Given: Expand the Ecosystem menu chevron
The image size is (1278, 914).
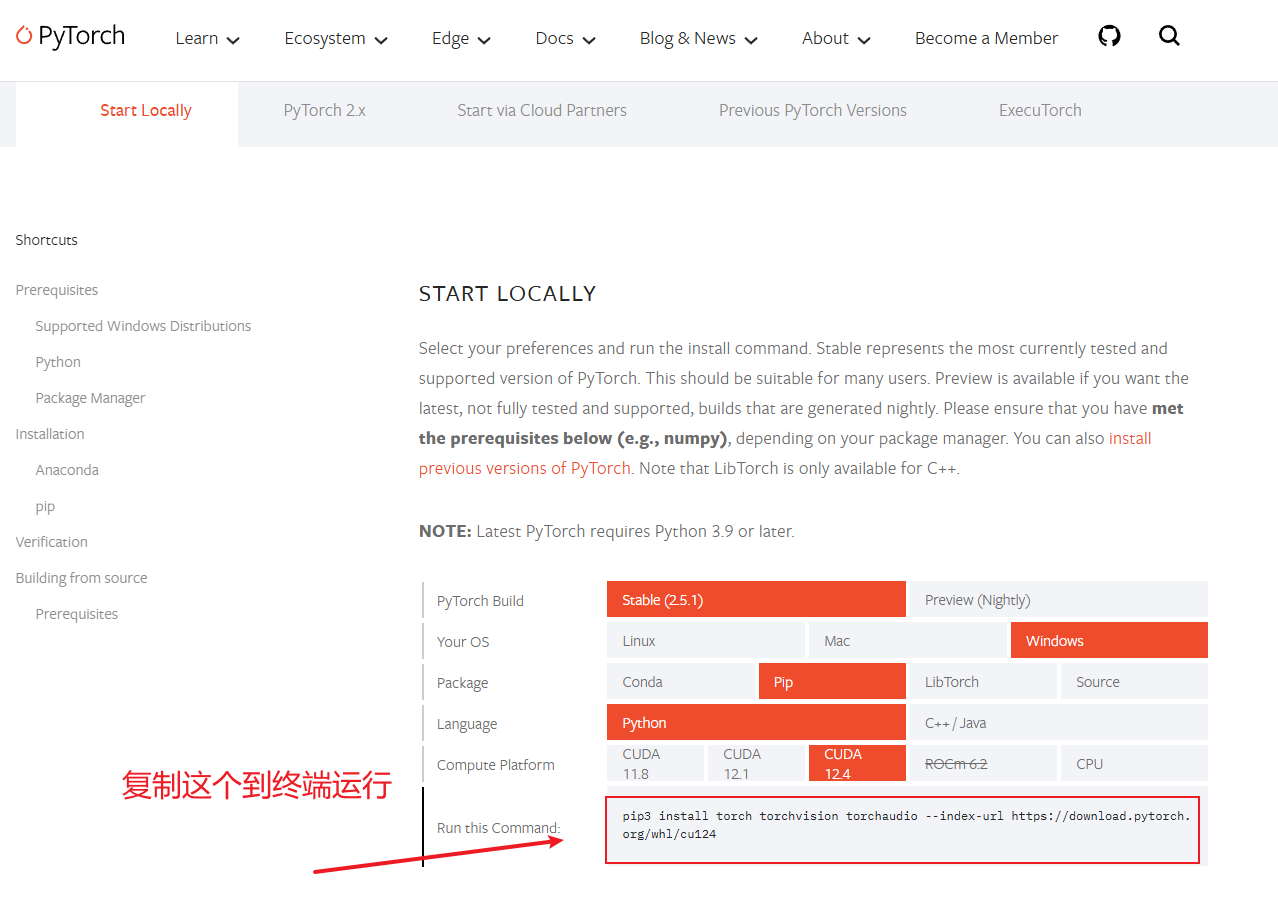Looking at the screenshot, I should [381, 40].
